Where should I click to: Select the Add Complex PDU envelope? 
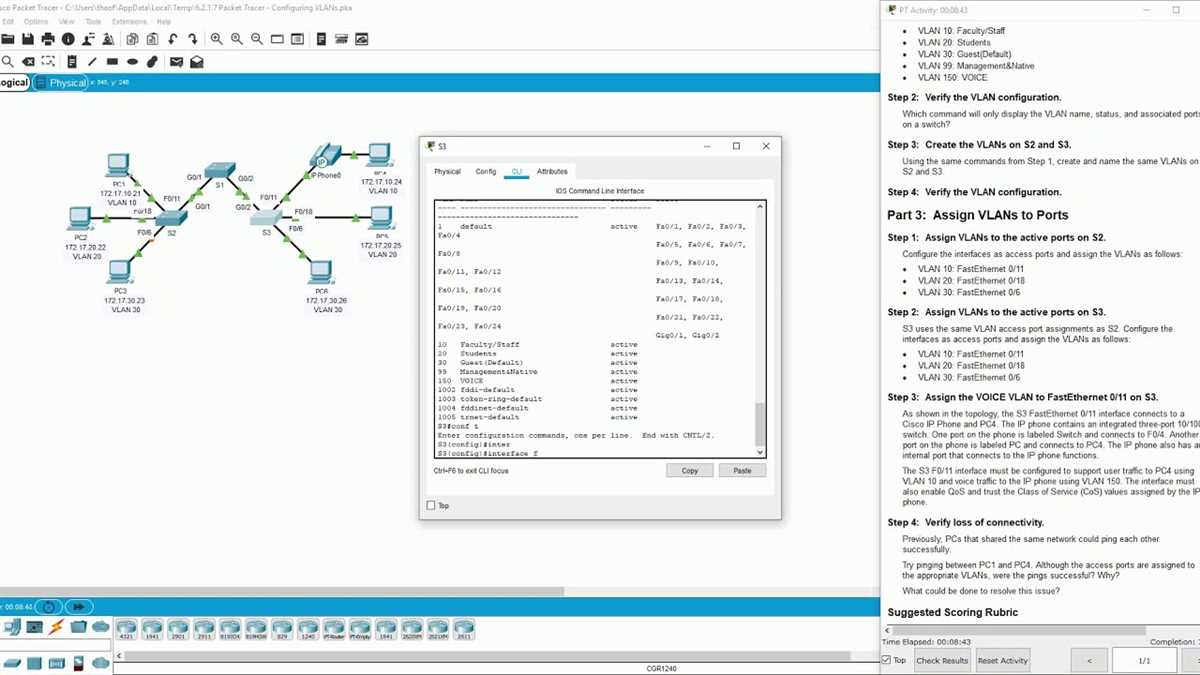click(197, 62)
